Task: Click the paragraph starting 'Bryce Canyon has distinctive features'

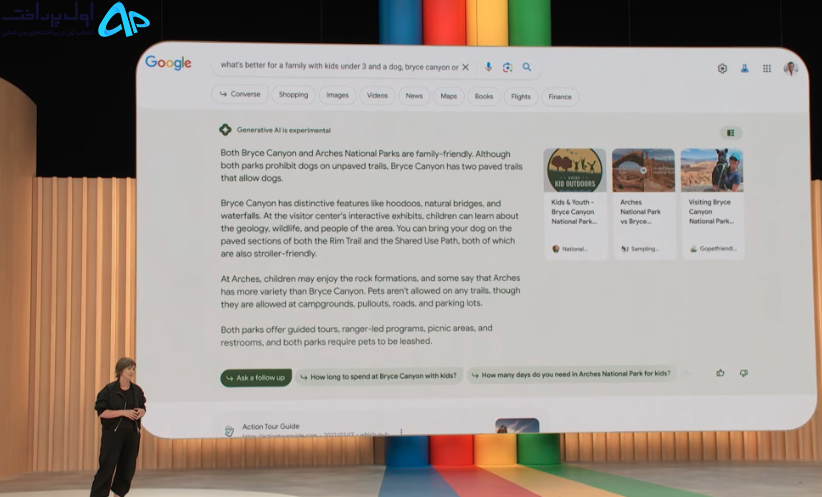Action: tap(370, 228)
